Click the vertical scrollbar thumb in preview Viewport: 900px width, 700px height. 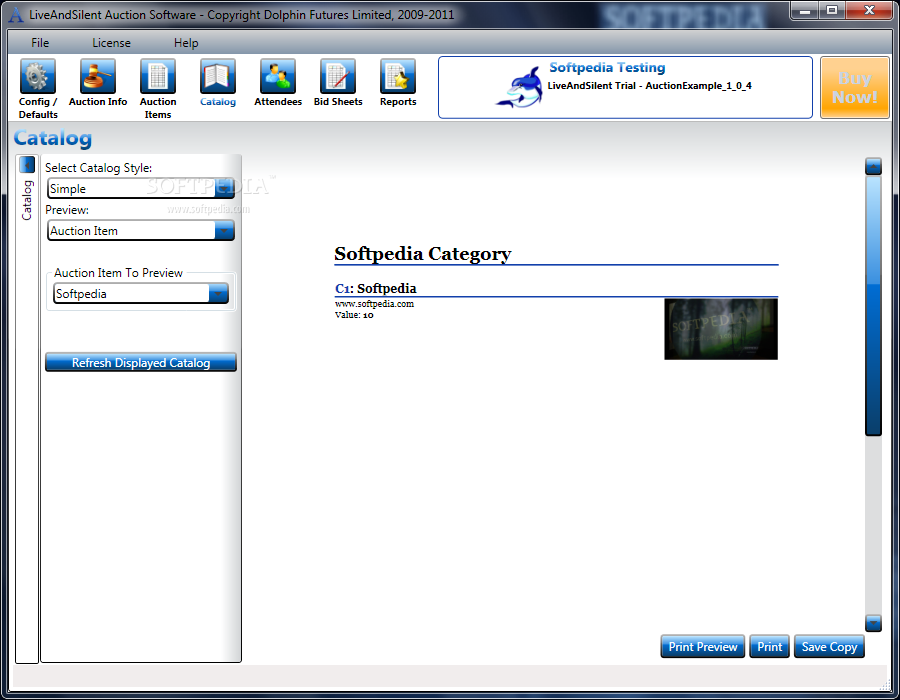click(x=873, y=306)
